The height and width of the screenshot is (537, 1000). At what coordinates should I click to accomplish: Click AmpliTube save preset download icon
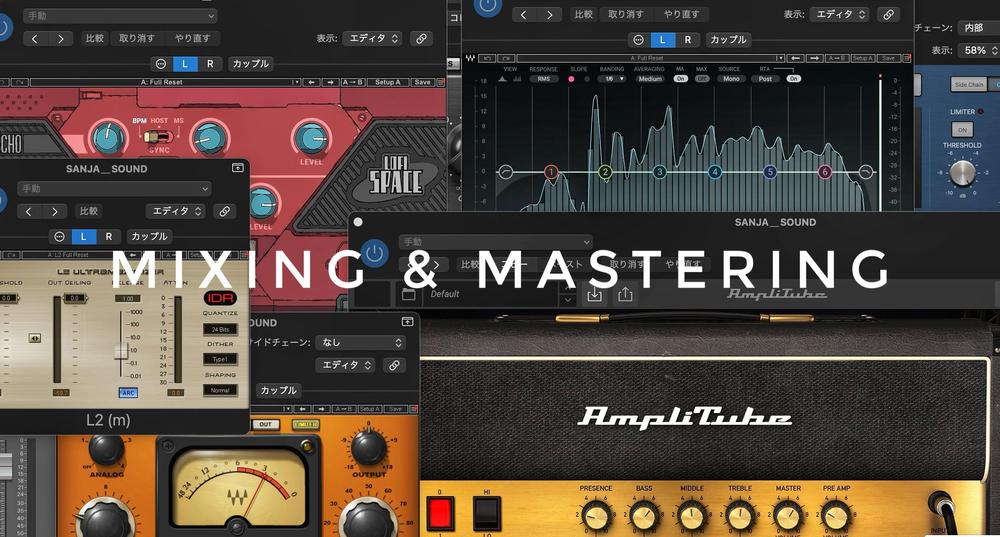pos(594,294)
